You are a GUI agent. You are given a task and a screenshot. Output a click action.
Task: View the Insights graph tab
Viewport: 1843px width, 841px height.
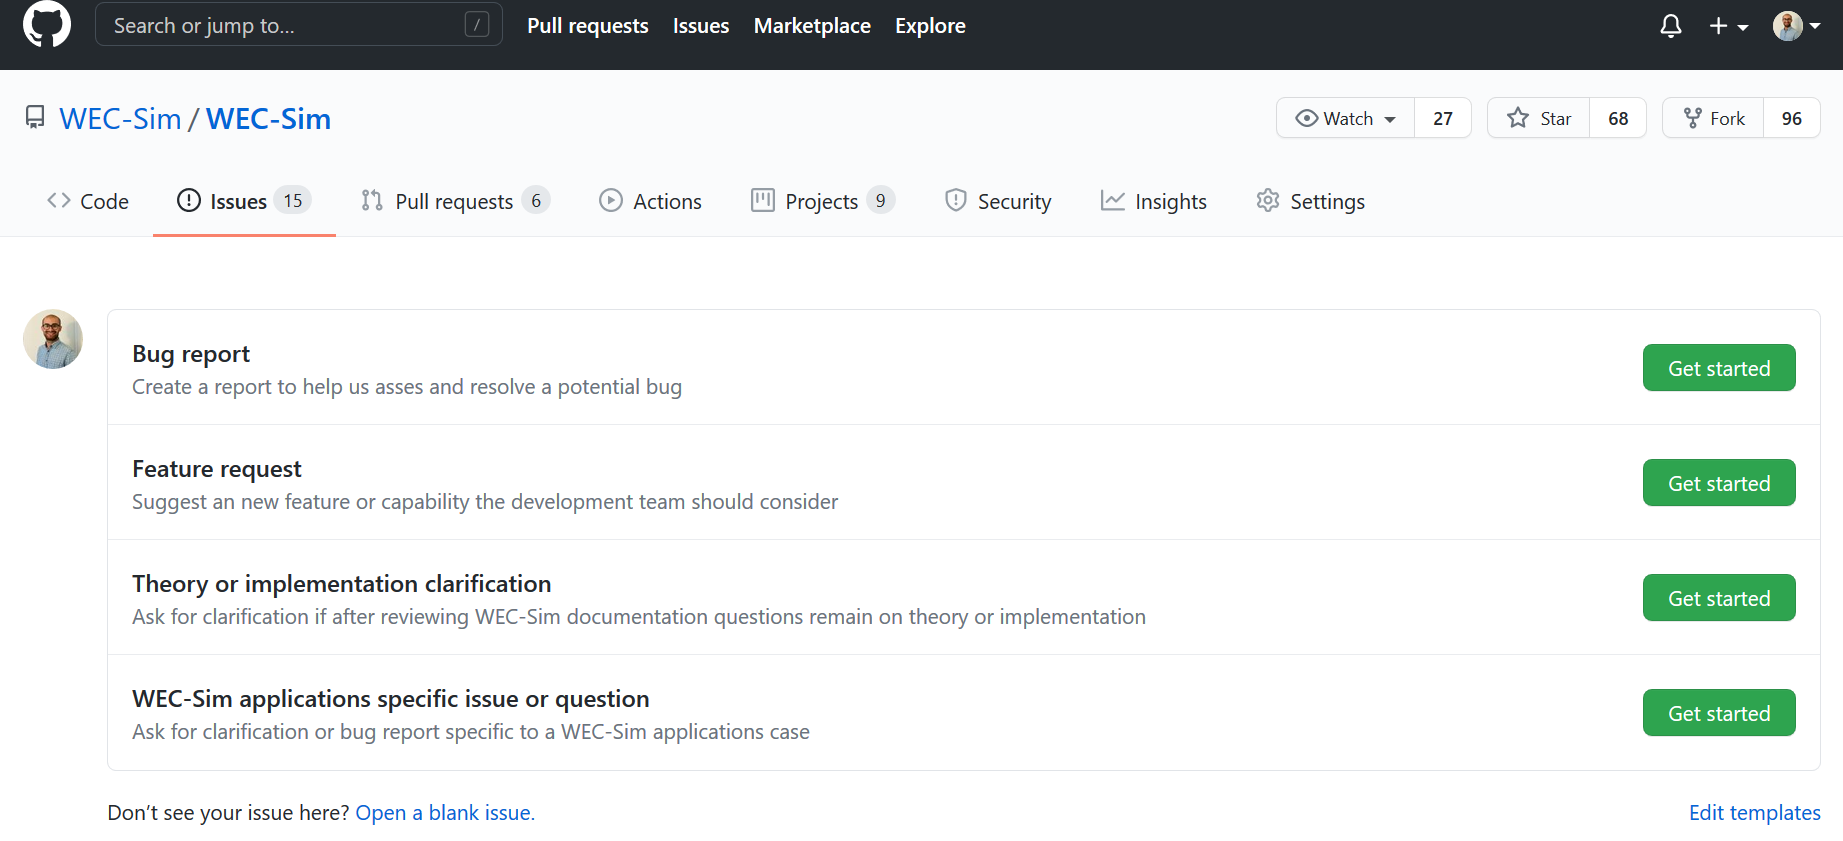coord(1154,201)
